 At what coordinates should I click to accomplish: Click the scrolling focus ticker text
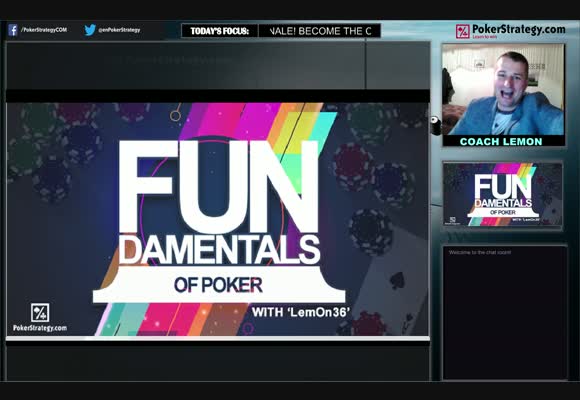tap(320, 31)
